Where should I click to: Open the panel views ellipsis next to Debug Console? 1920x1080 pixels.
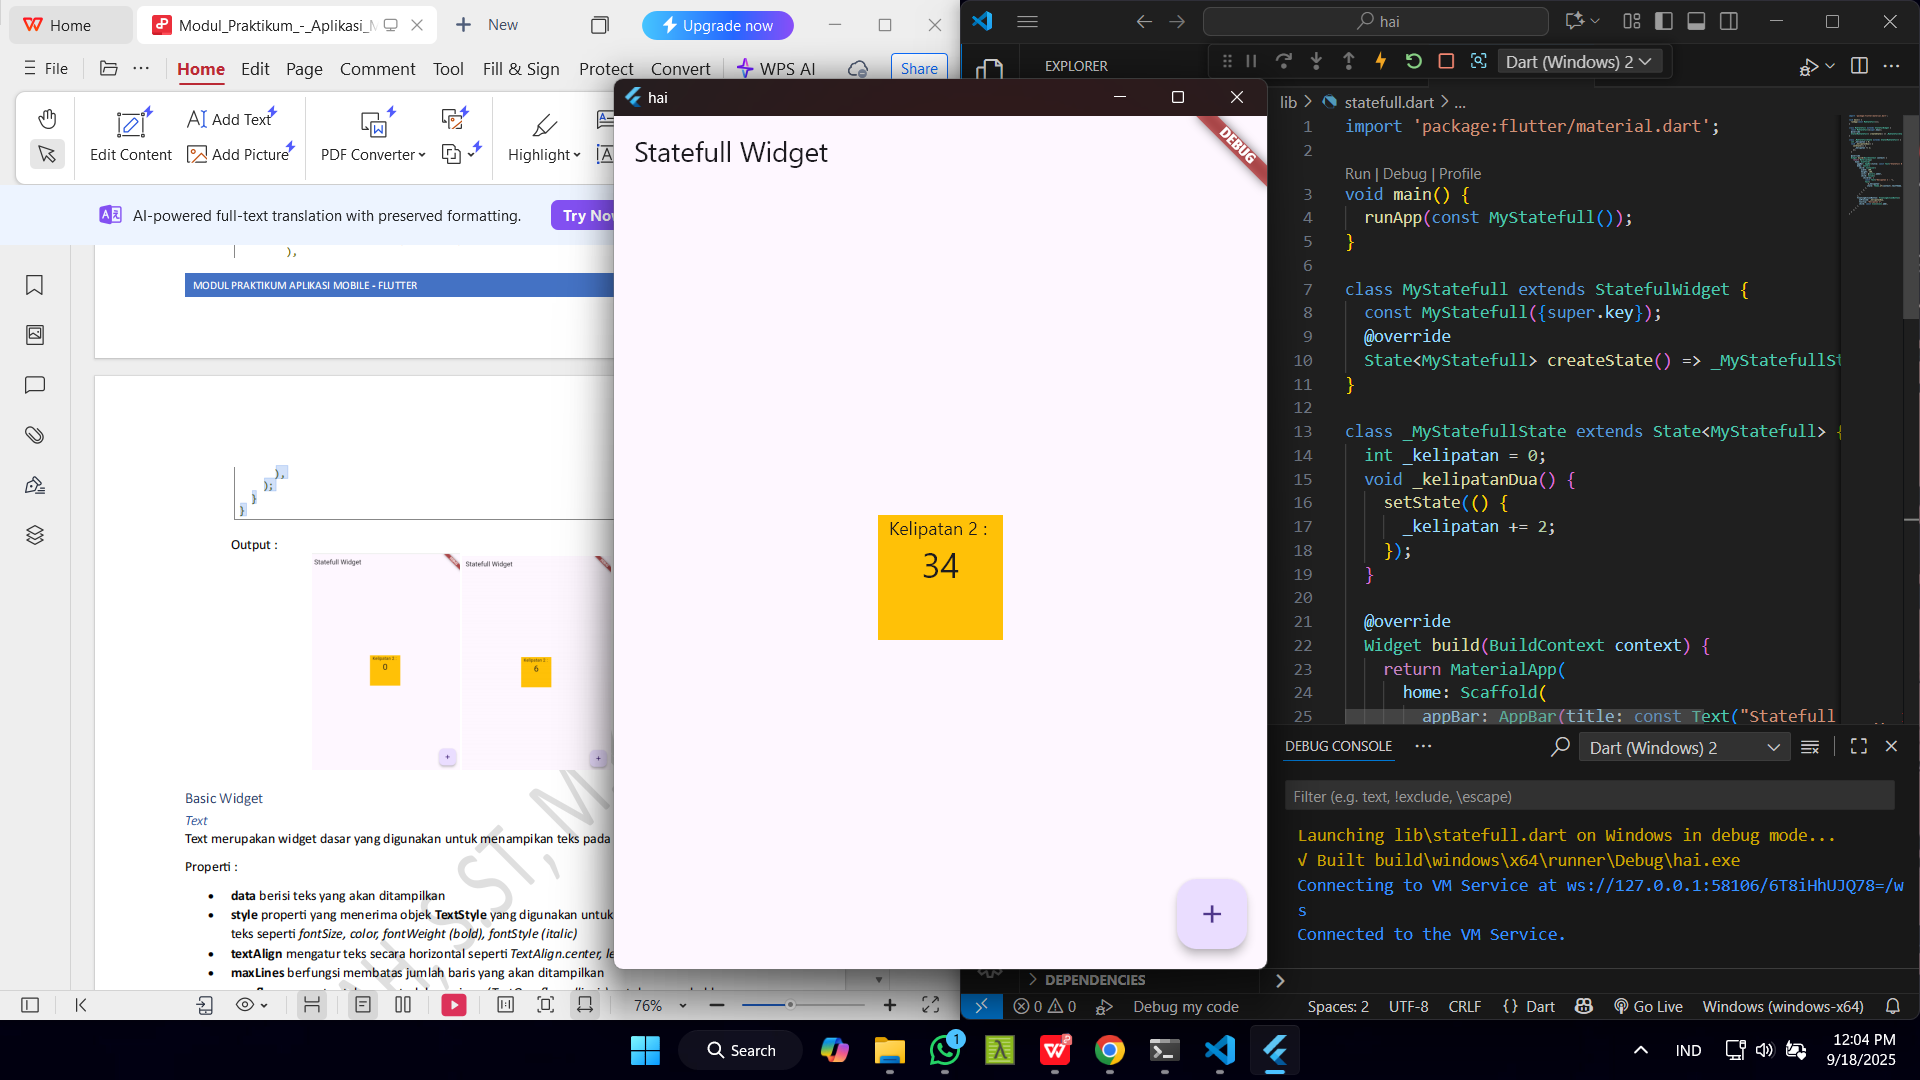1423,746
